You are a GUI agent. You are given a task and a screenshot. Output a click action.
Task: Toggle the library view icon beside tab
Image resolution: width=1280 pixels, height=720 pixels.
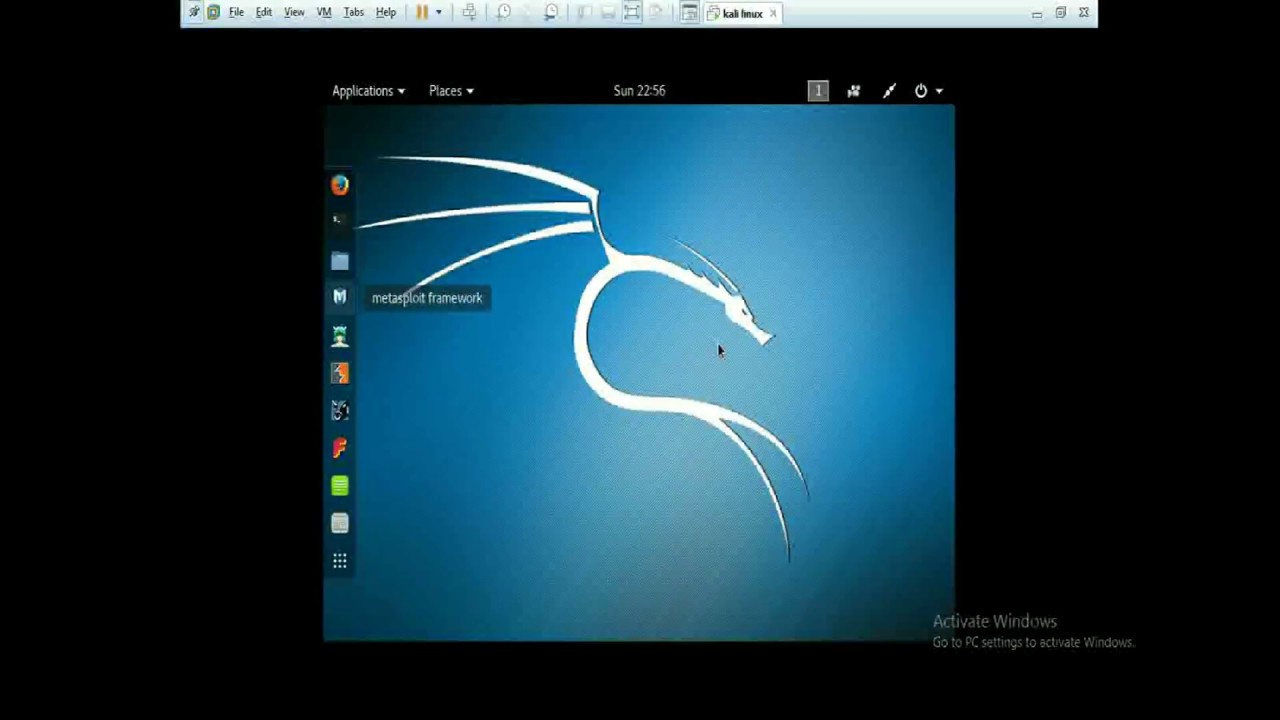click(x=689, y=13)
